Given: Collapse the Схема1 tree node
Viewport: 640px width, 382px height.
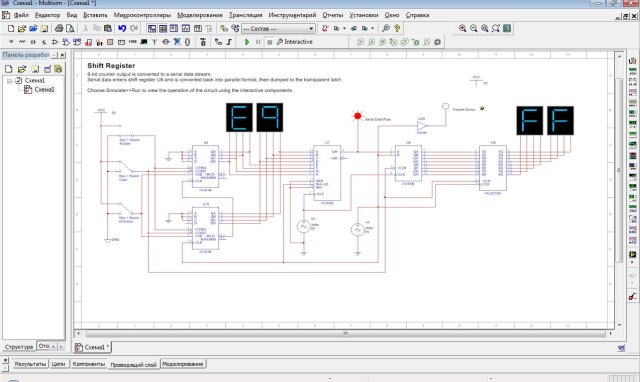Looking at the screenshot, I should click(9, 81).
